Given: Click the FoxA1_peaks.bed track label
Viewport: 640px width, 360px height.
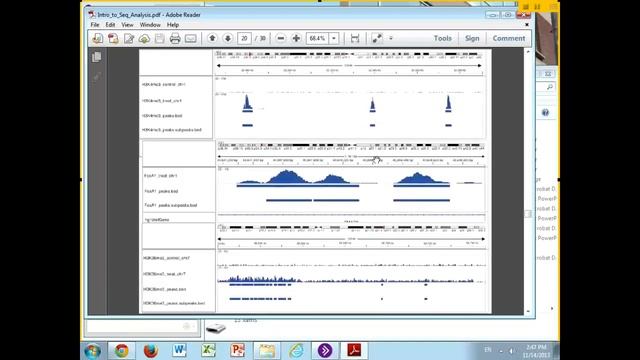Looking at the screenshot, I should click(x=161, y=191).
